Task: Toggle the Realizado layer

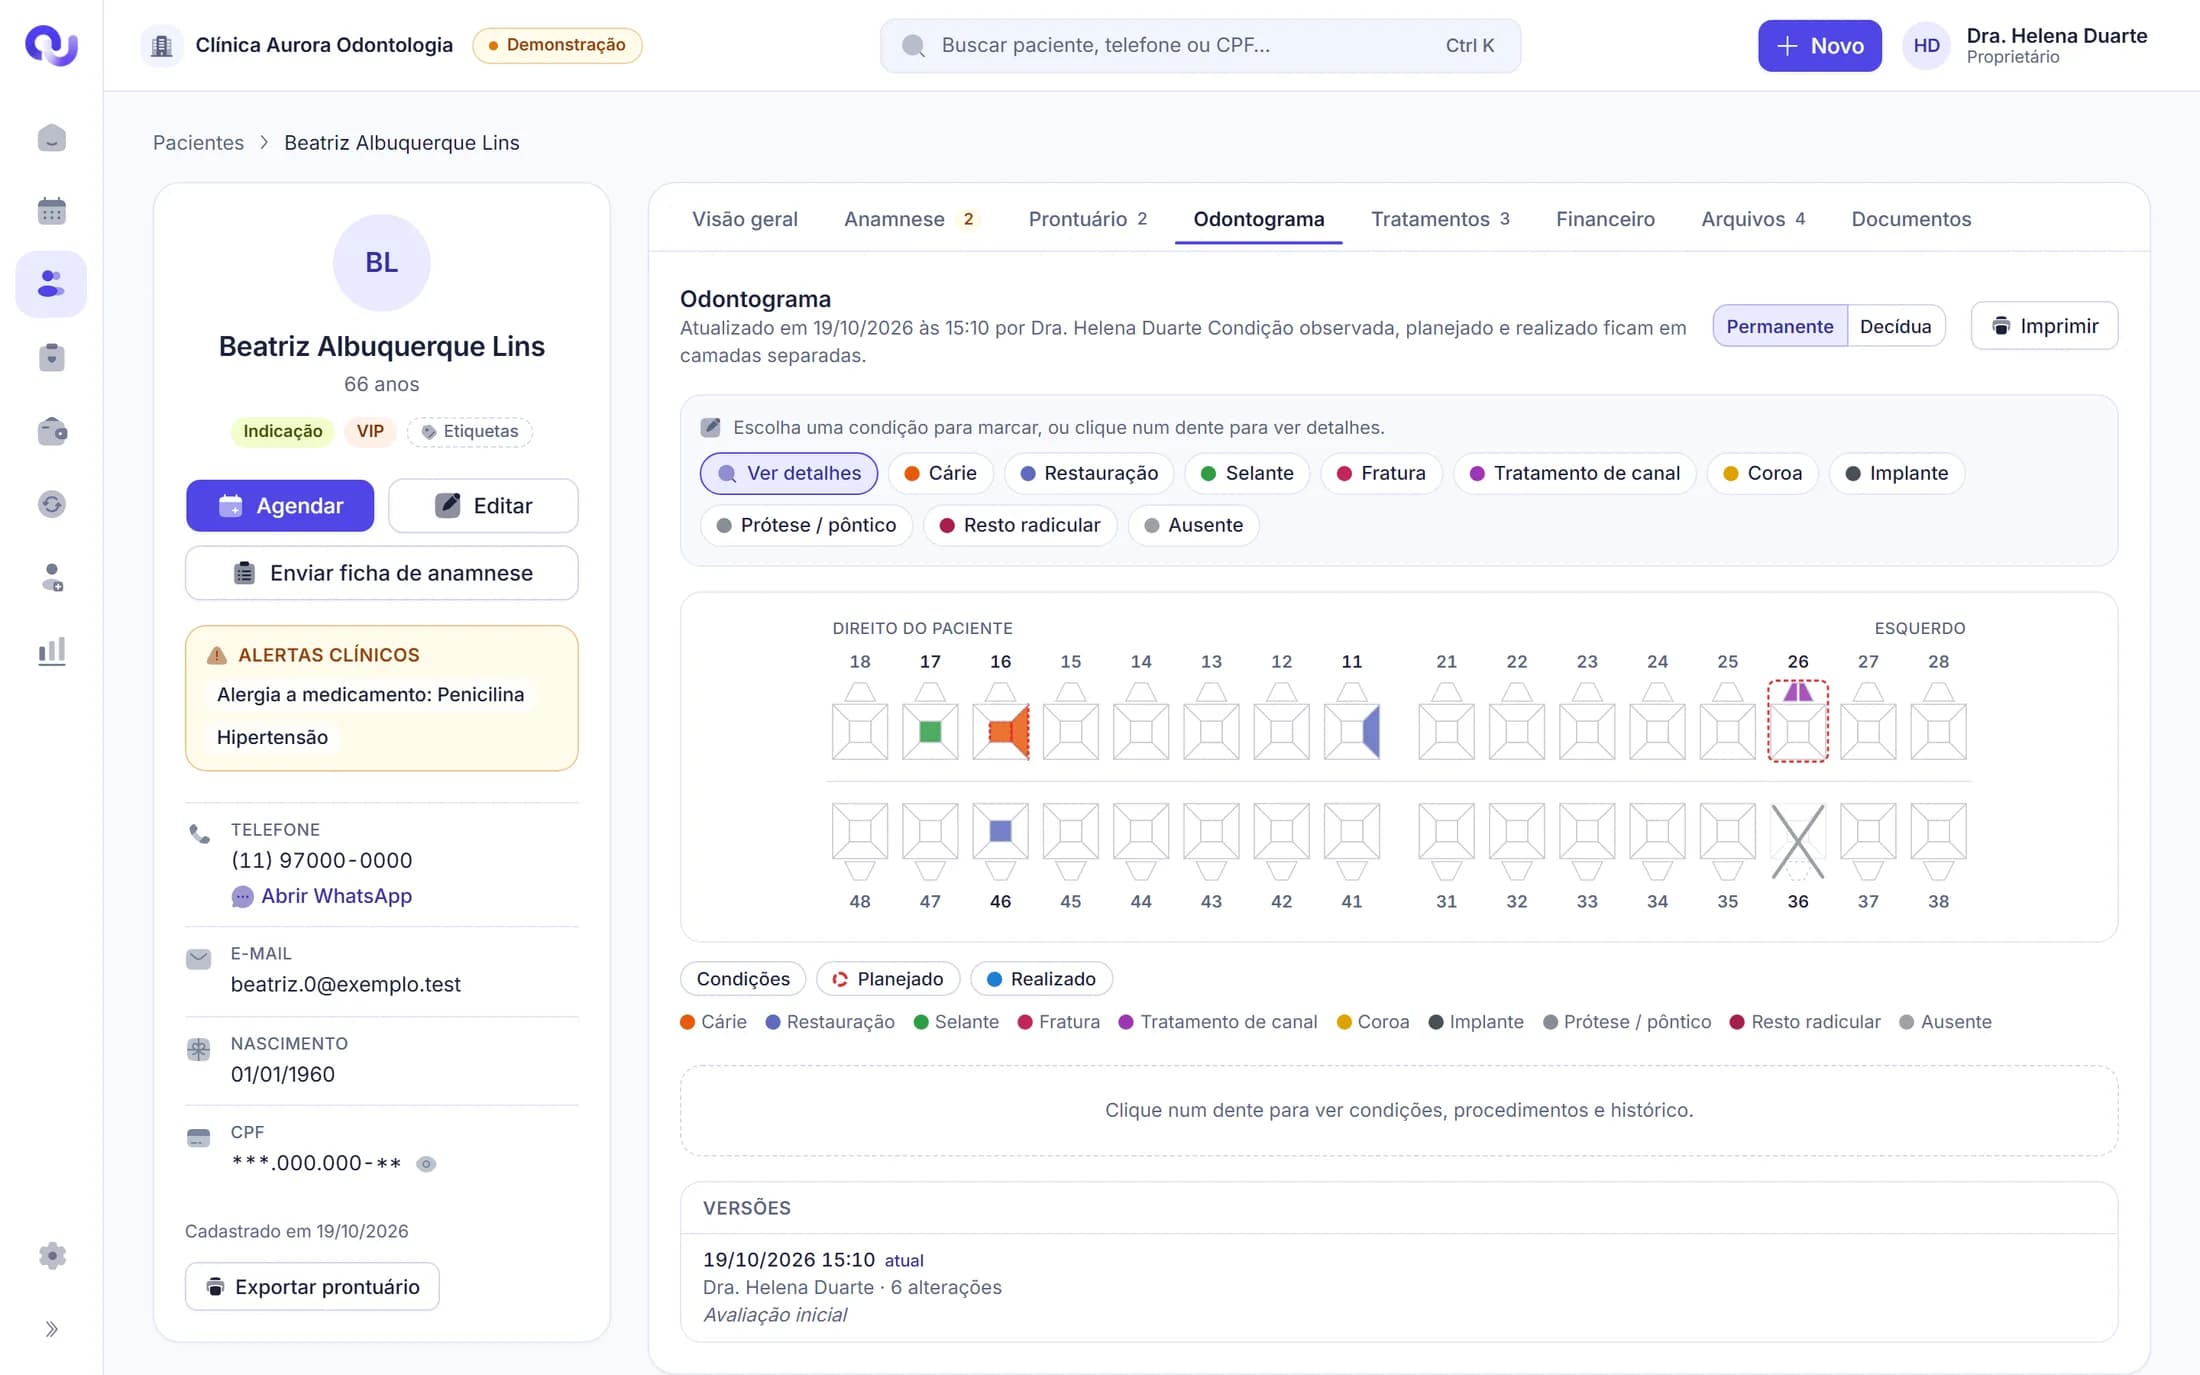Action: click(1041, 979)
